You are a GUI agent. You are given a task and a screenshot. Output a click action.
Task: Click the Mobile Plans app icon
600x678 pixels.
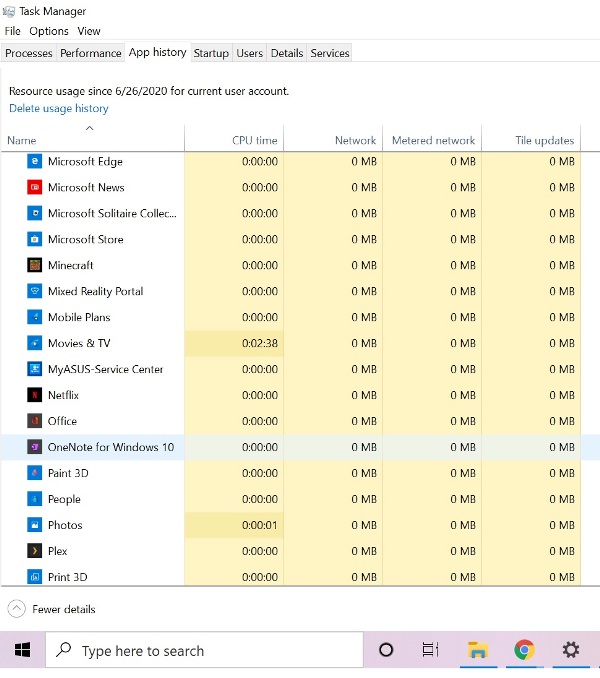point(35,317)
